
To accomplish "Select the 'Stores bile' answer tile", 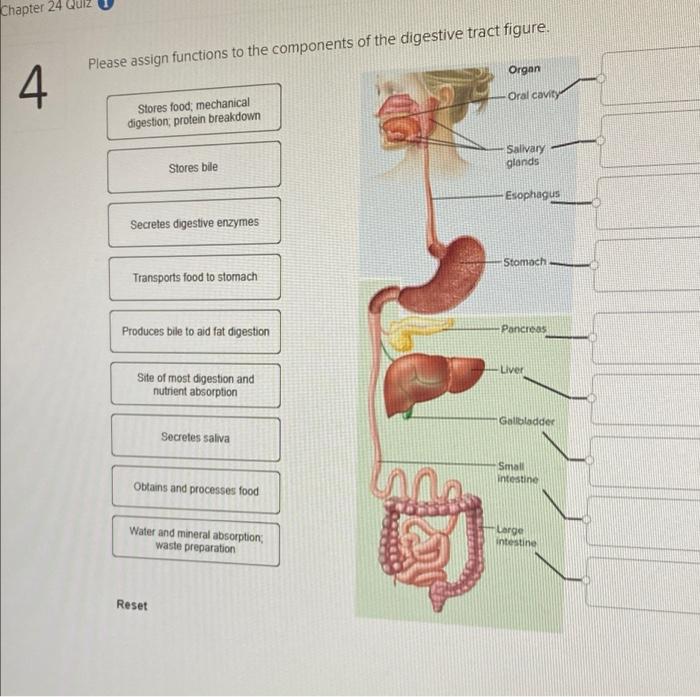I will pos(194,167).
